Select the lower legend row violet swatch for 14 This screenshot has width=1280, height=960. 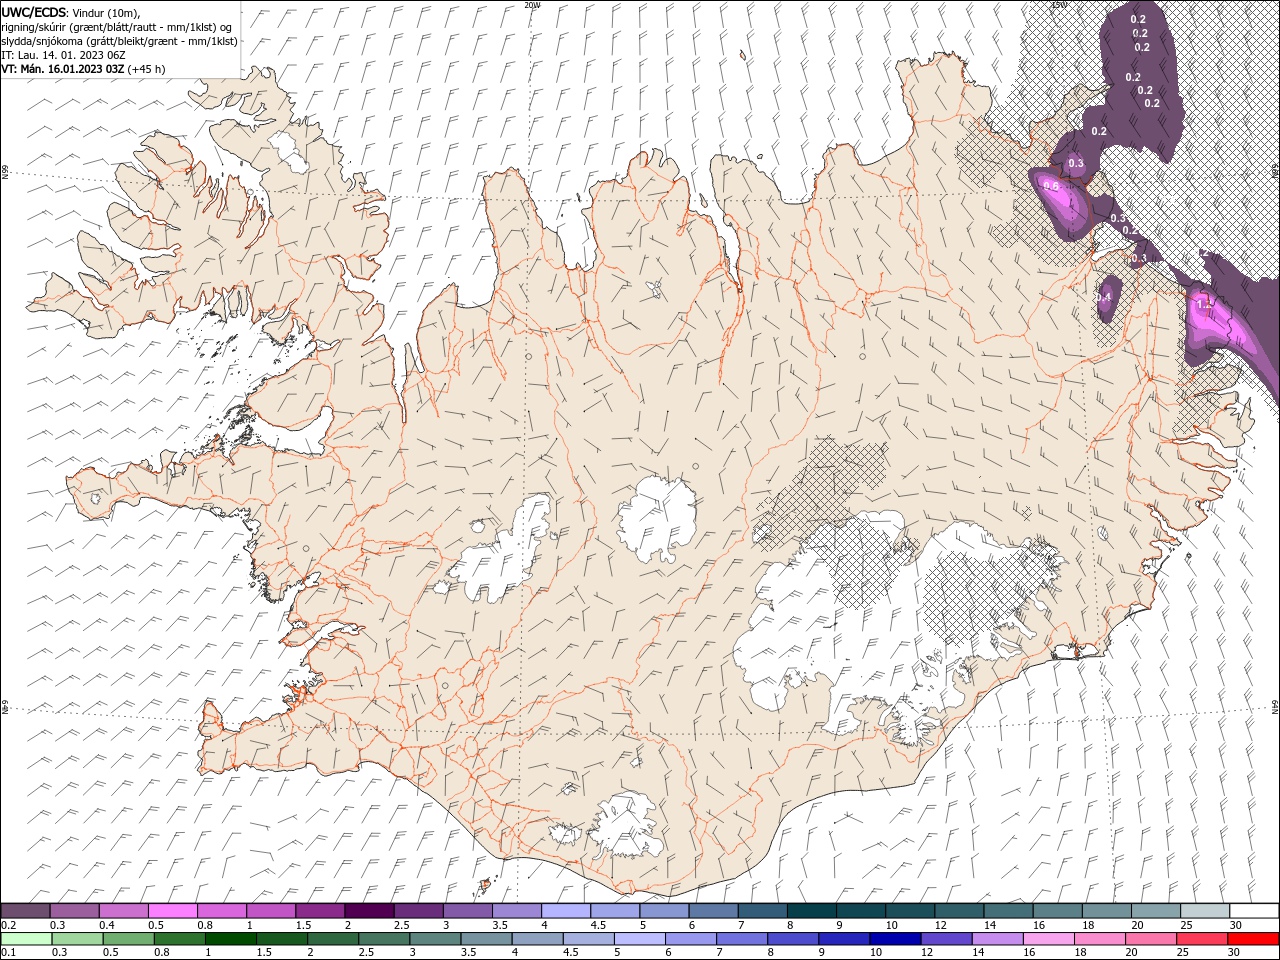click(998, 938)
